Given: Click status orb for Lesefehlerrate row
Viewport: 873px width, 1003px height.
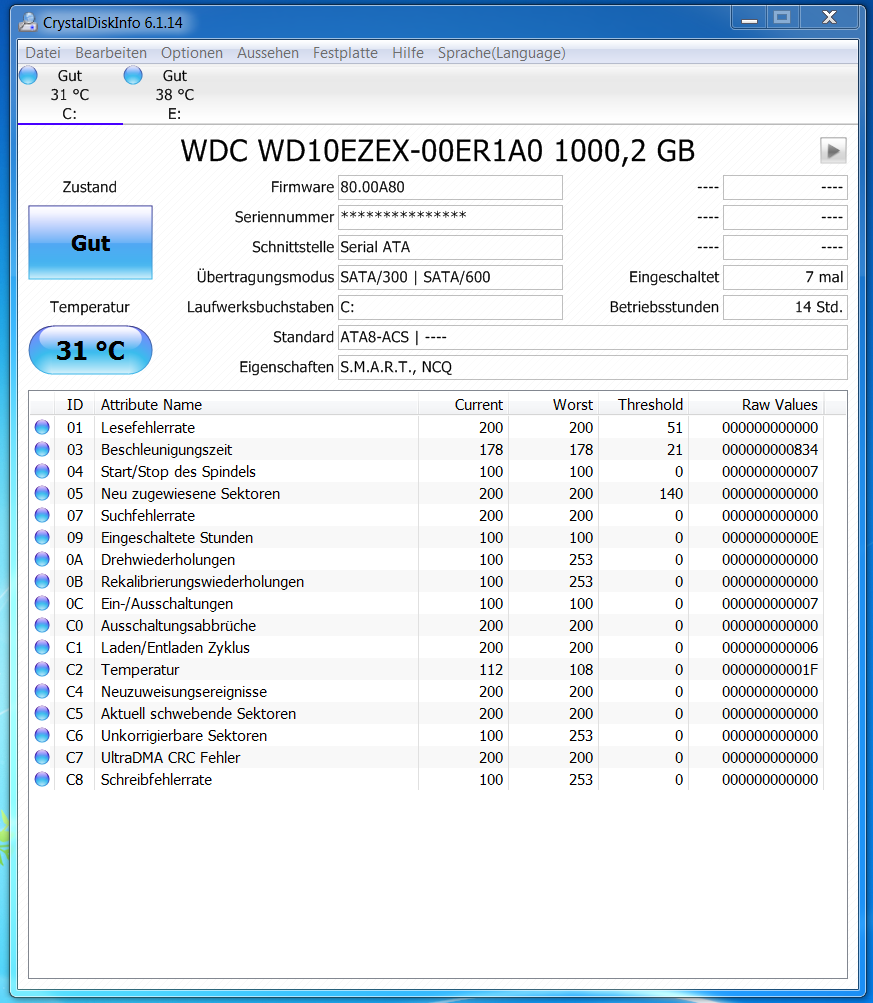Looking at the screenshot, I should (x=42, y=427).
